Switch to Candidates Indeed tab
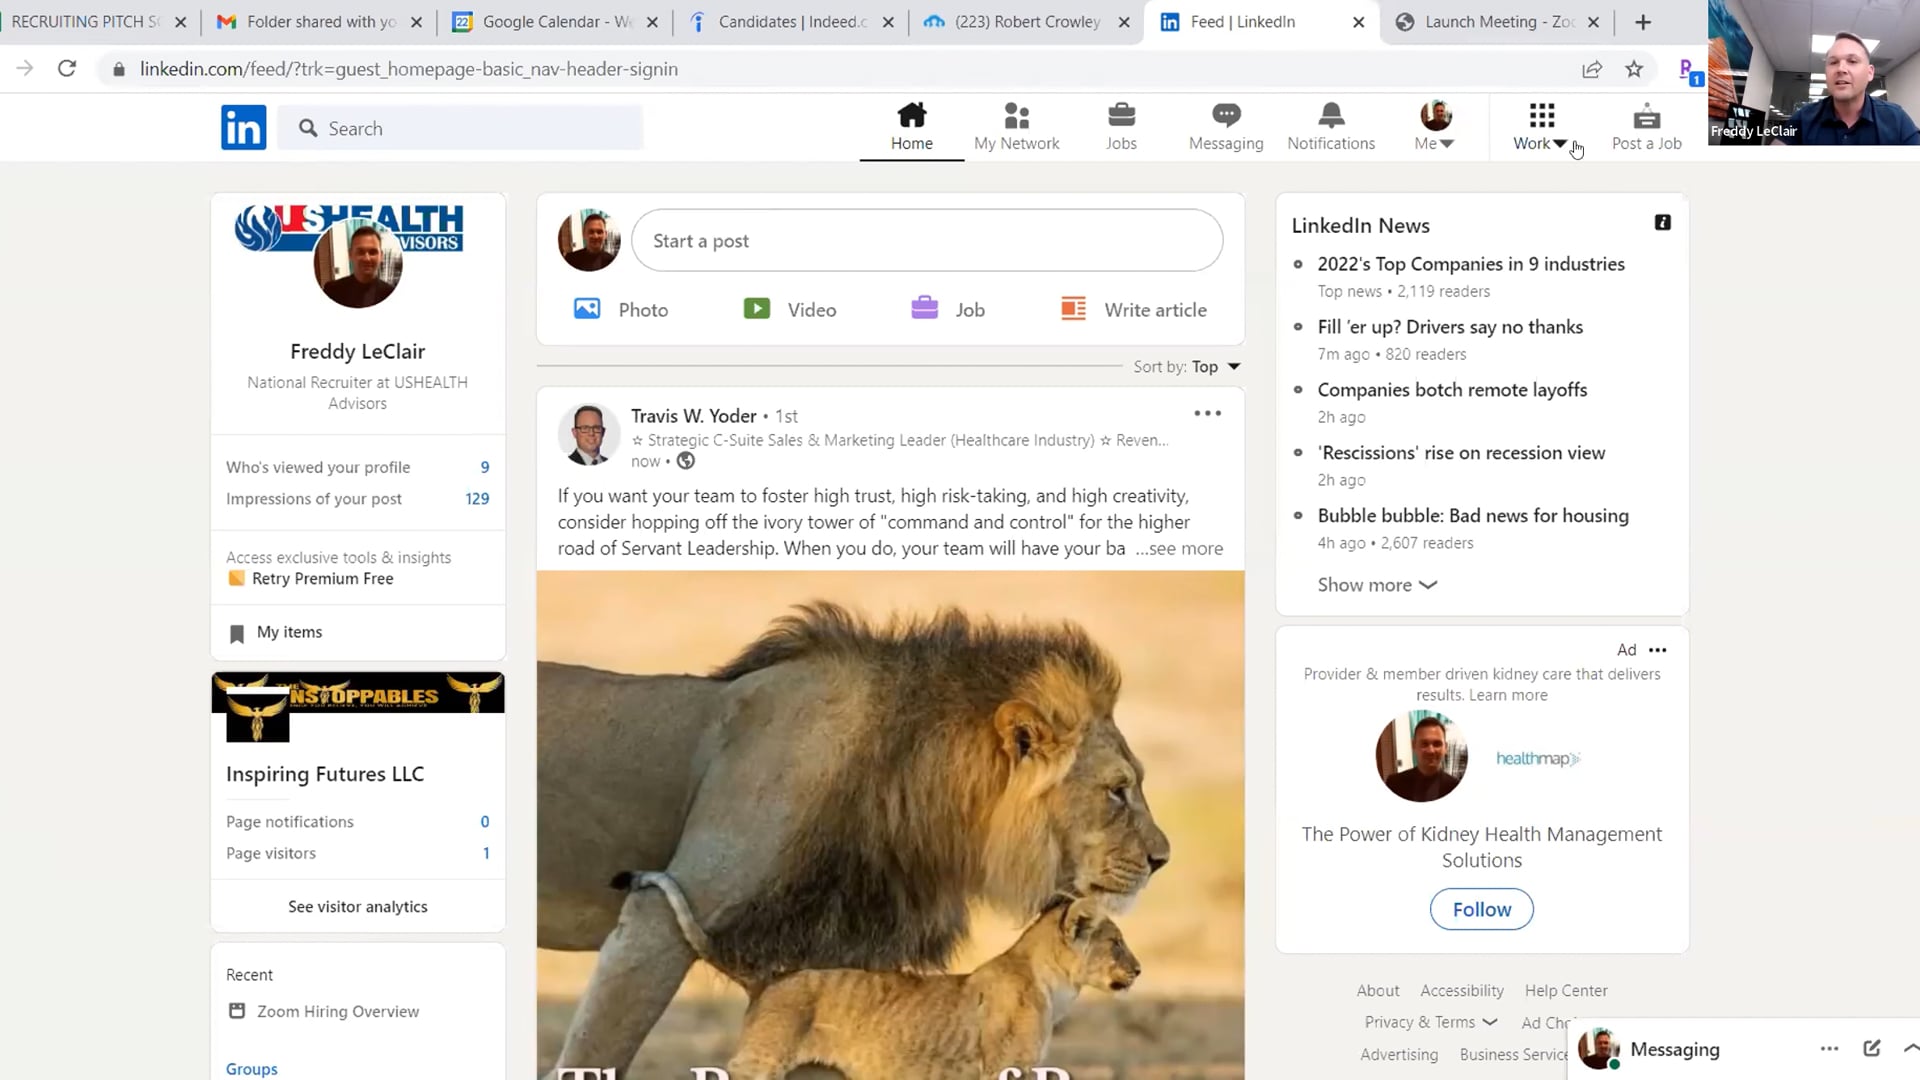The width and height of the screenshot is (1920, 1080). 791,22
